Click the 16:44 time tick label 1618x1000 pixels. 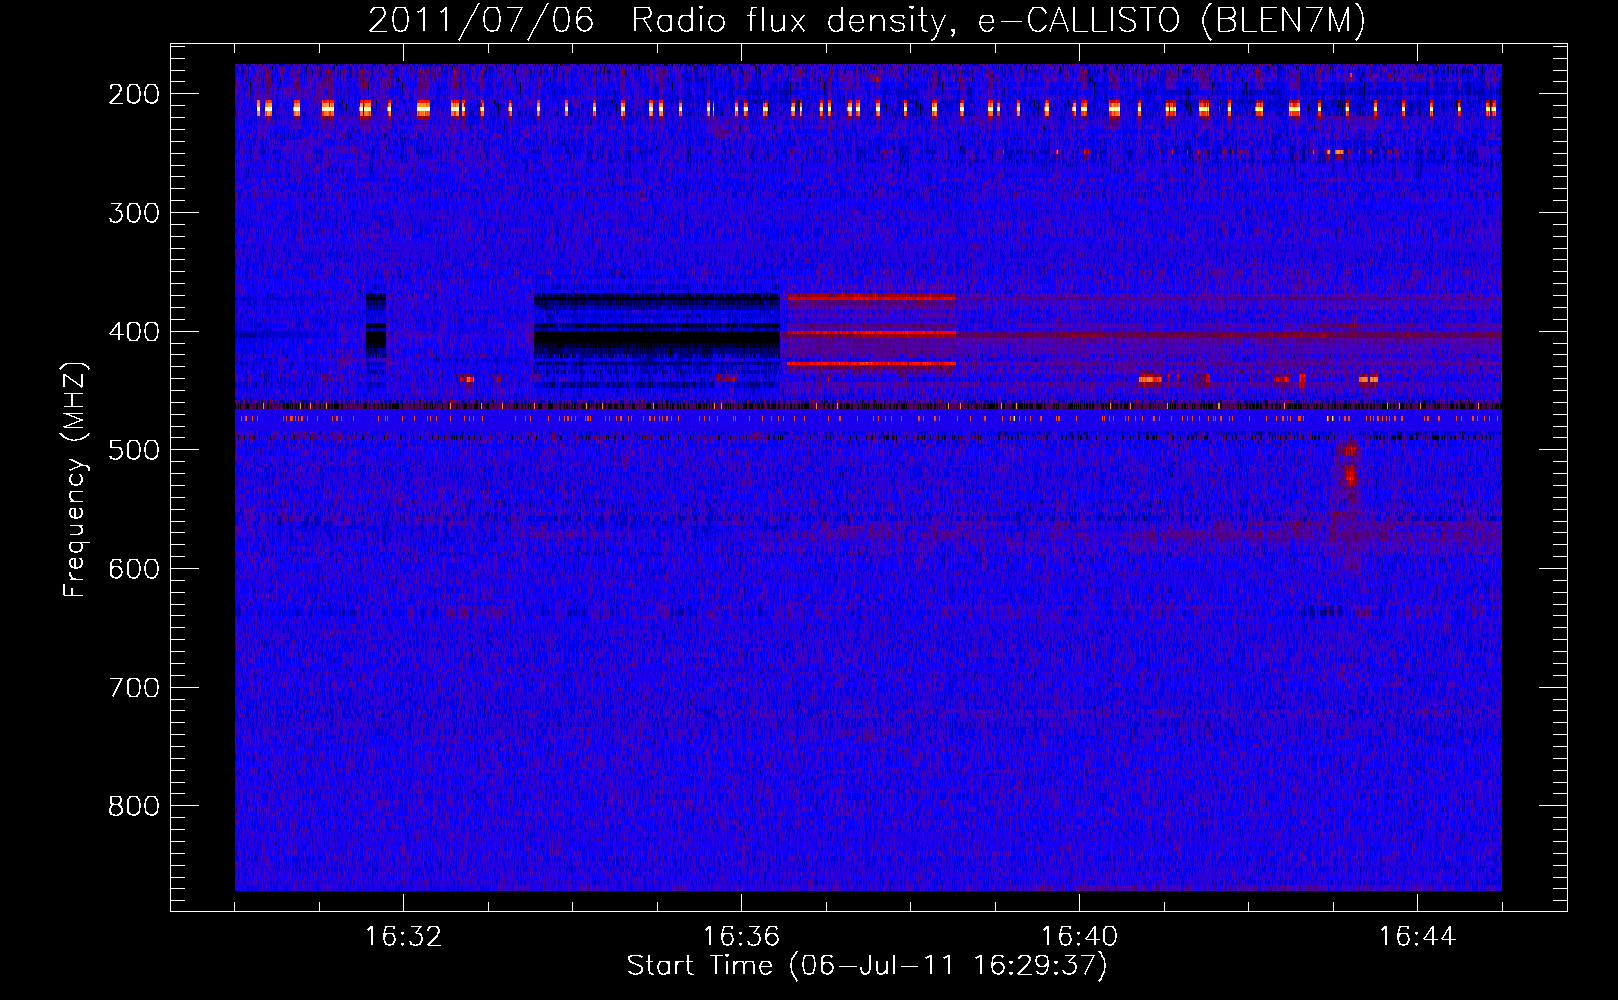1417,937
